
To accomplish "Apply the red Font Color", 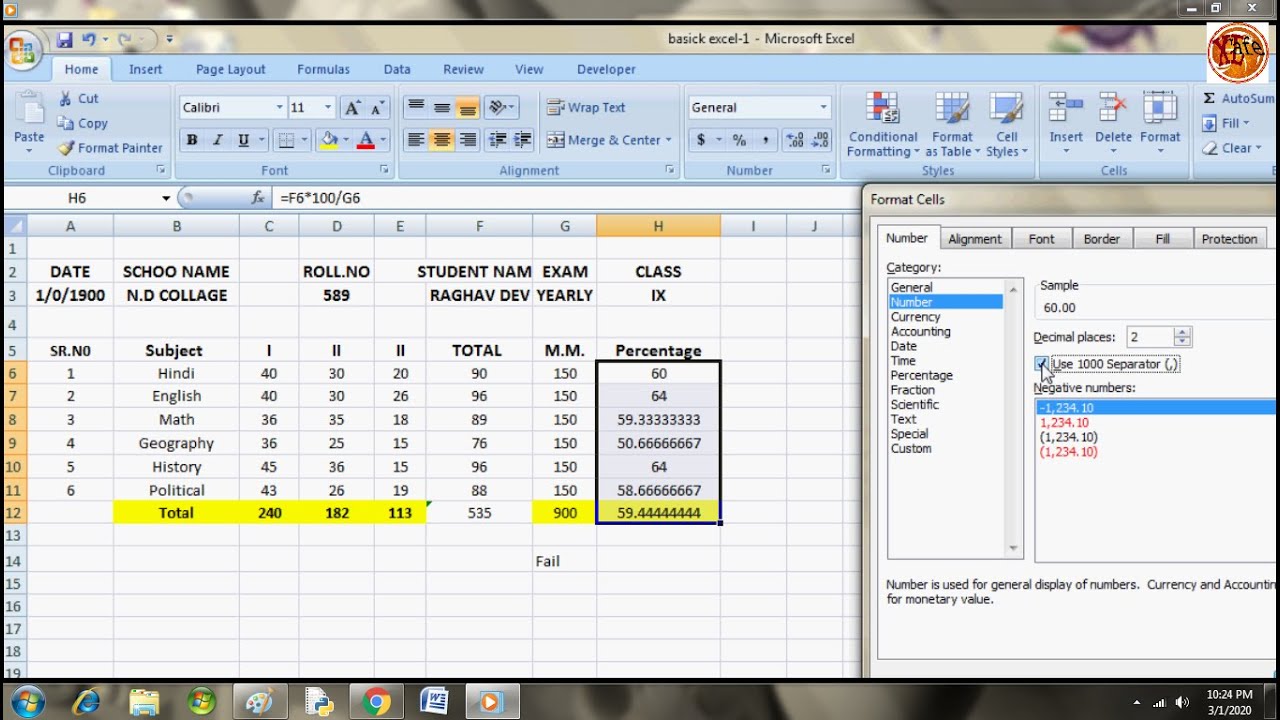I will coord(365,140).
